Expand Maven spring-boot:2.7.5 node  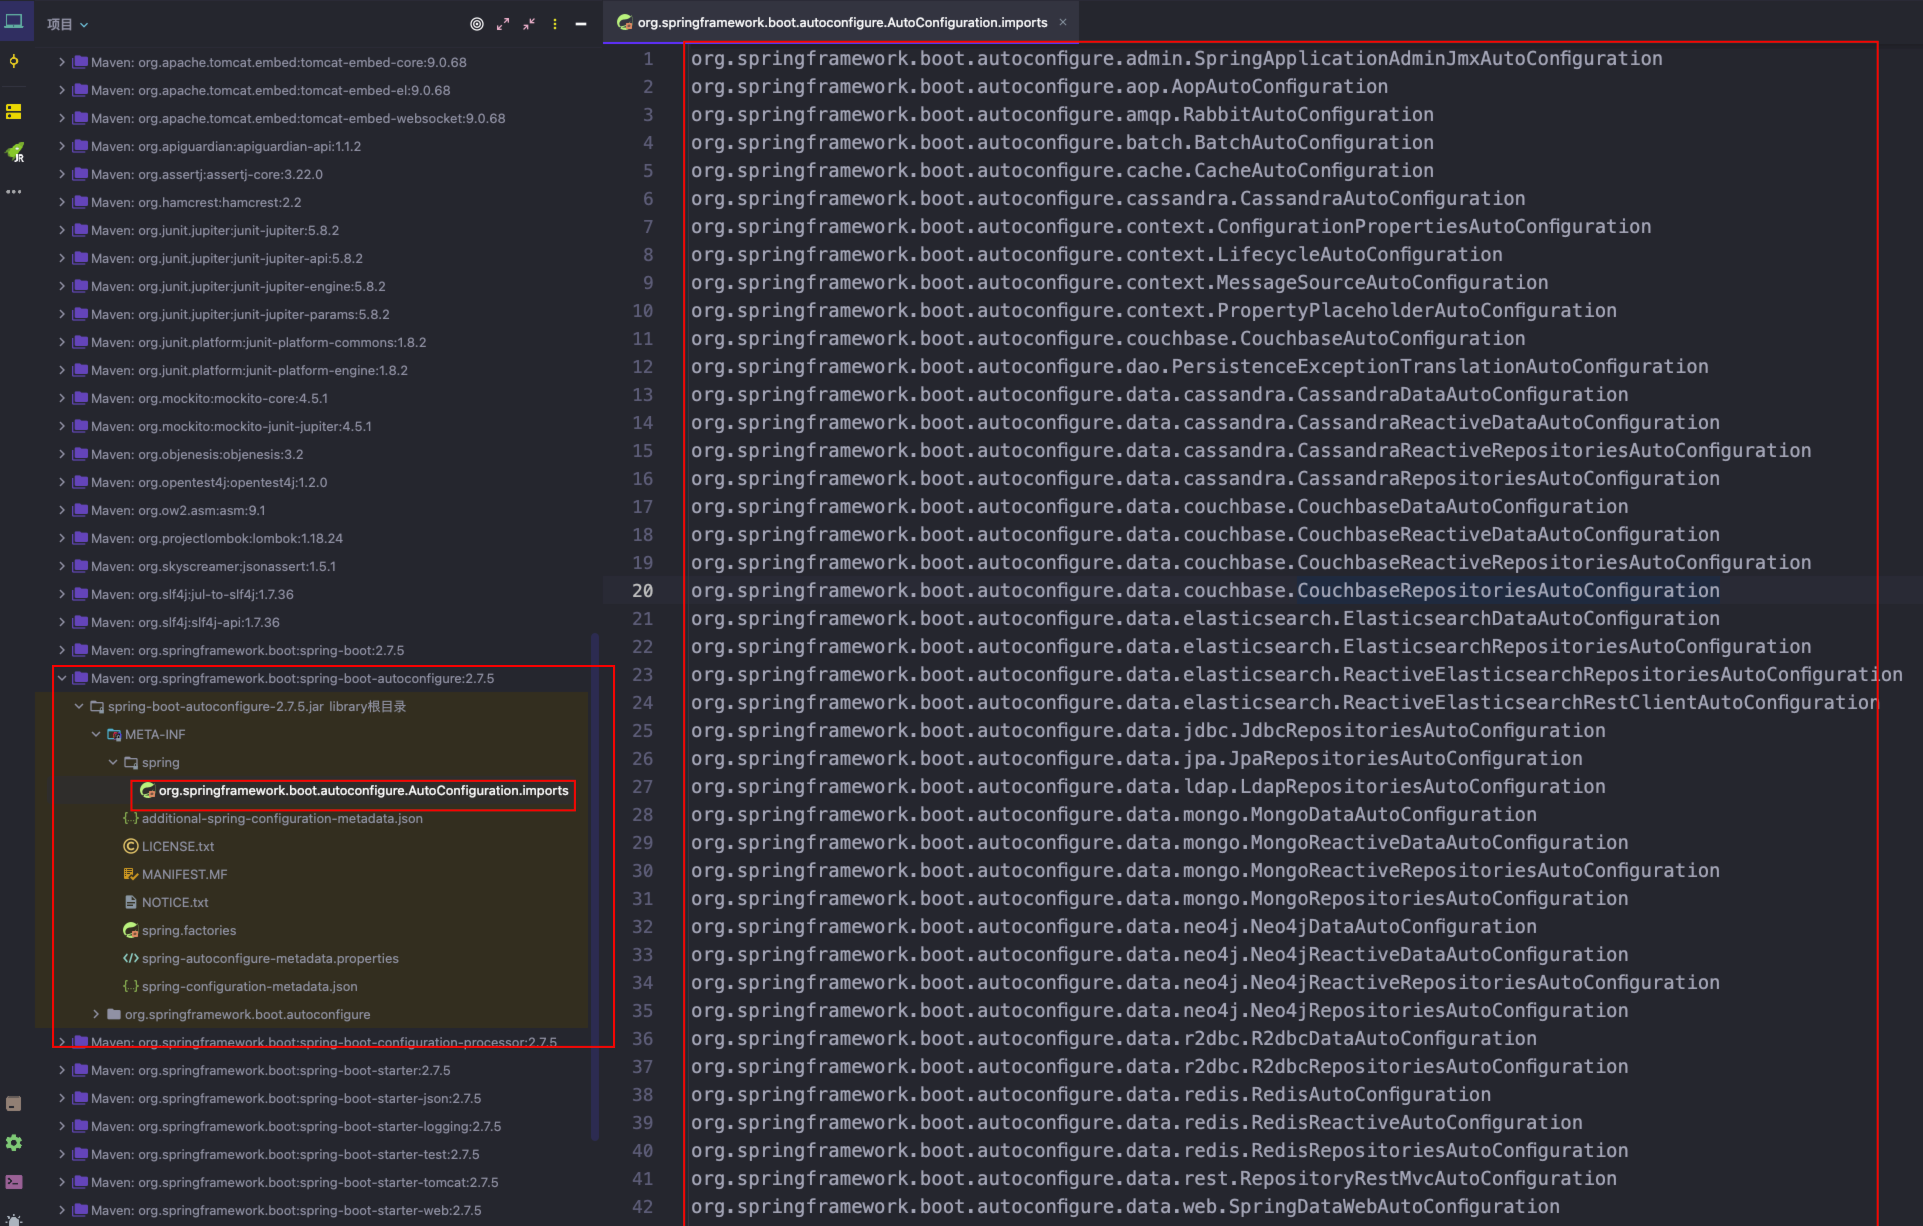tap(62, 650)
